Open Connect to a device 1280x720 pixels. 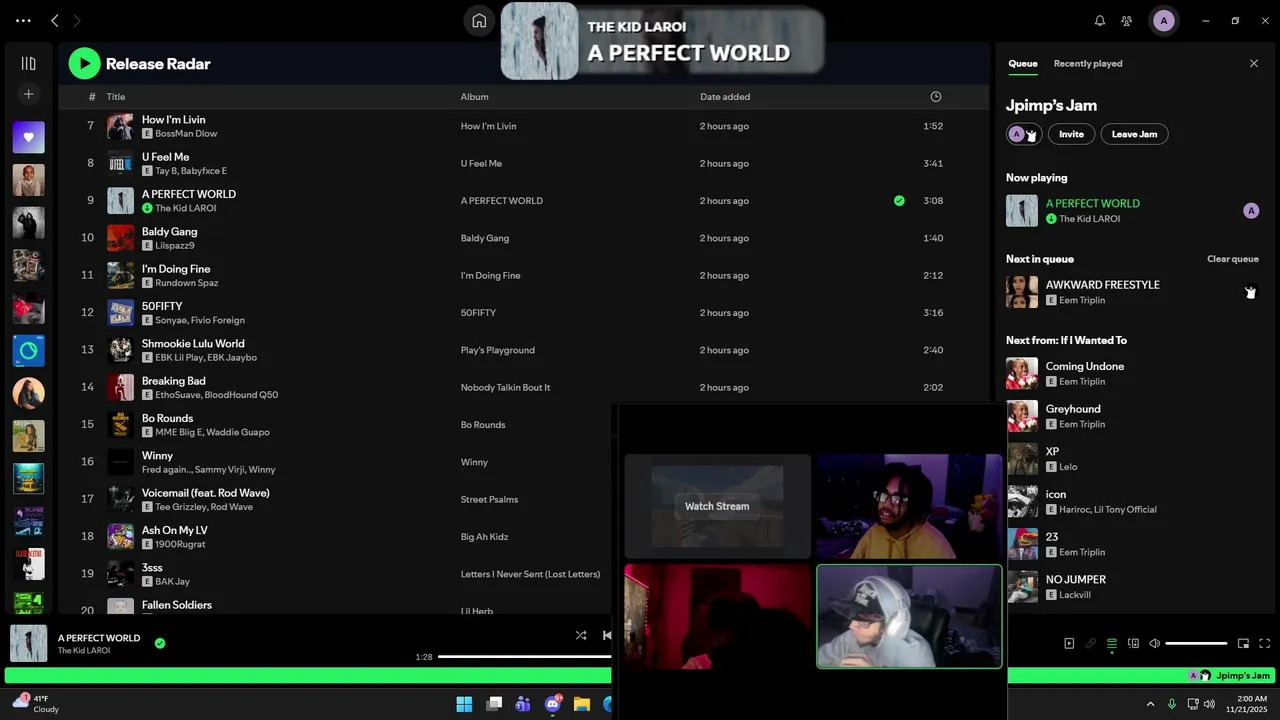coord(1133,644)
